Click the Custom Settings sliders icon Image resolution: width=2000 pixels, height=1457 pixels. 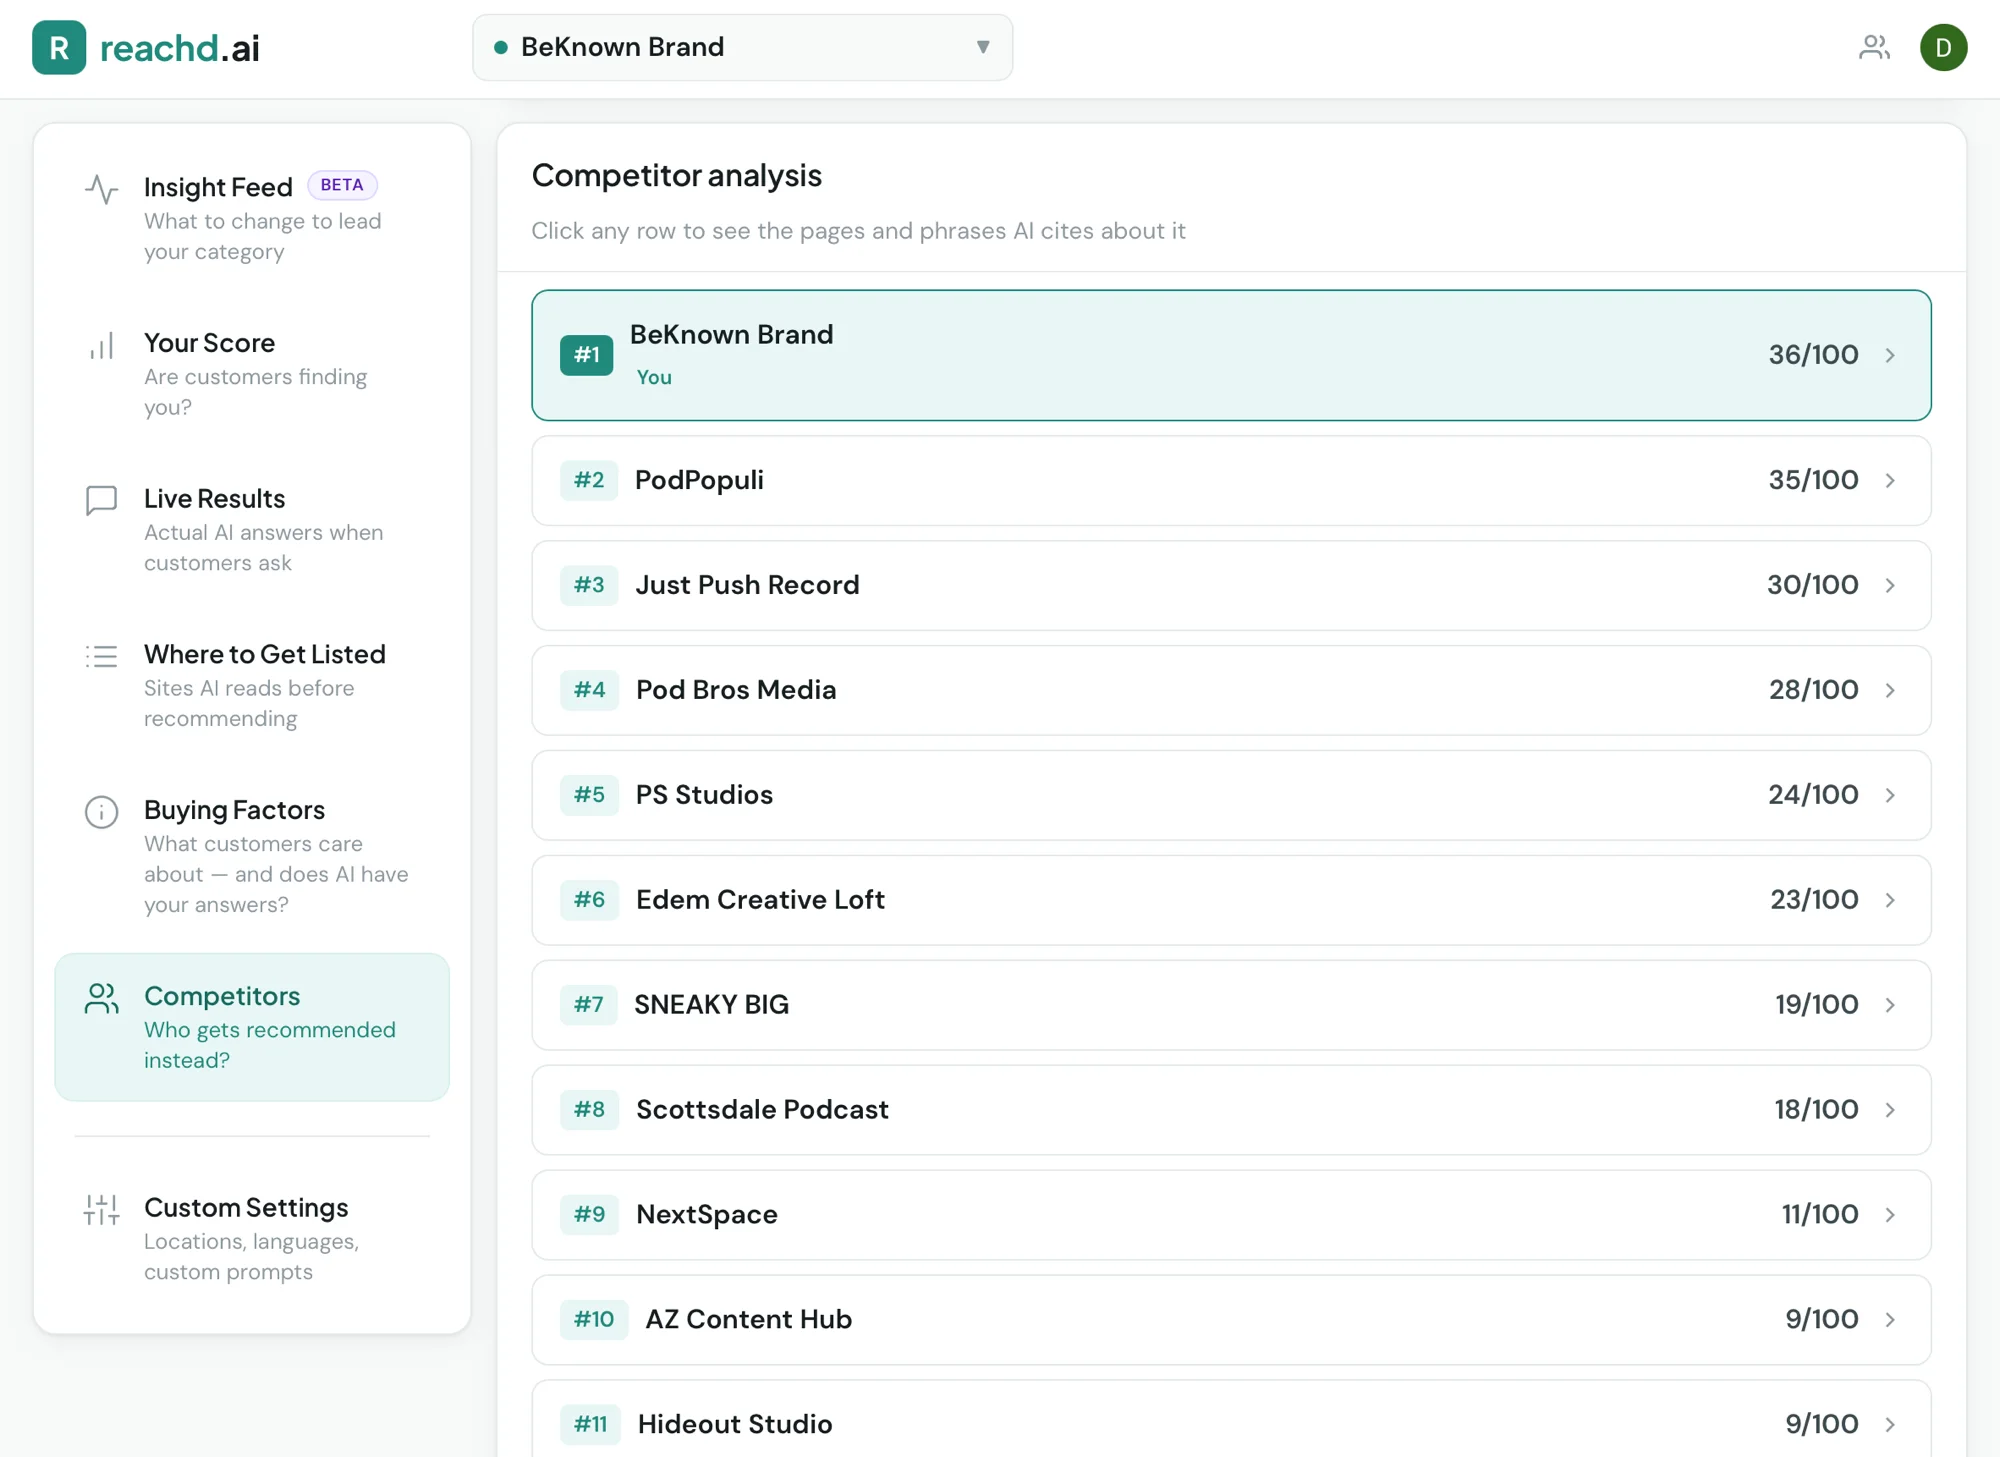101,1209
